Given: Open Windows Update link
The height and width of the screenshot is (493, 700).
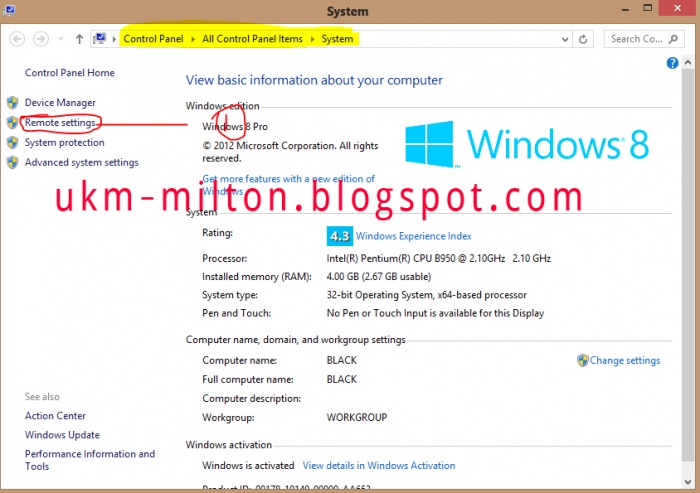Looking at the screenshot, I should (62, 435).
